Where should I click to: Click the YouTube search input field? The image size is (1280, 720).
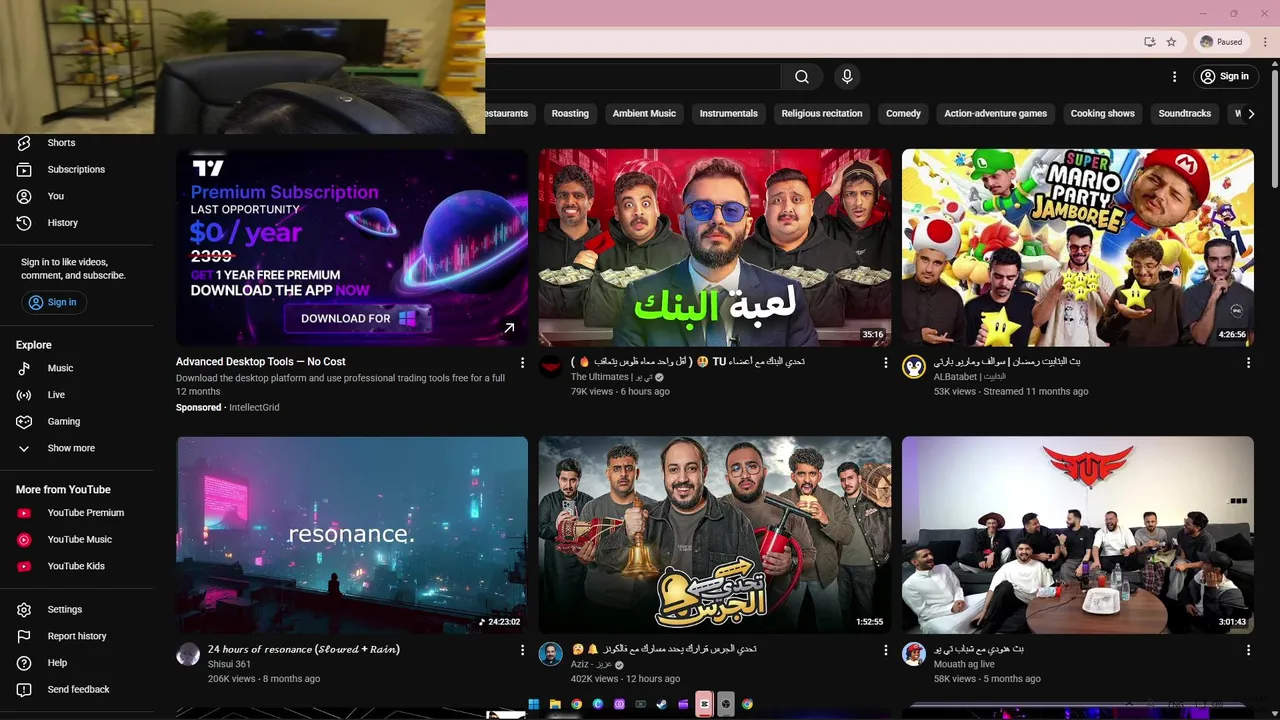pyautogui.click(x=632, y=77)
